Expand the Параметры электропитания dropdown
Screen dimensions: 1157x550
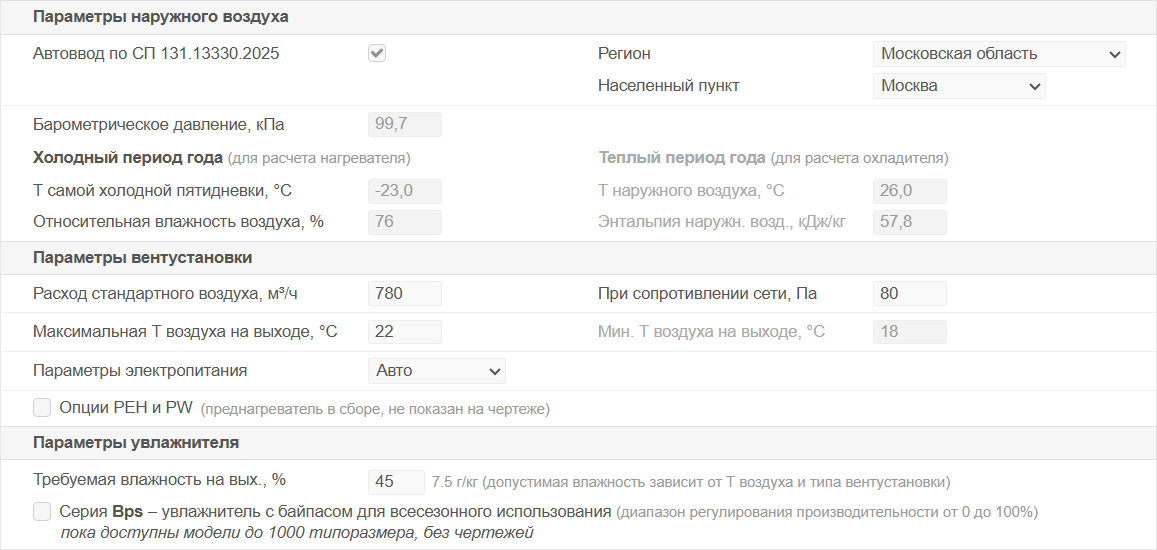click(437, 371)
